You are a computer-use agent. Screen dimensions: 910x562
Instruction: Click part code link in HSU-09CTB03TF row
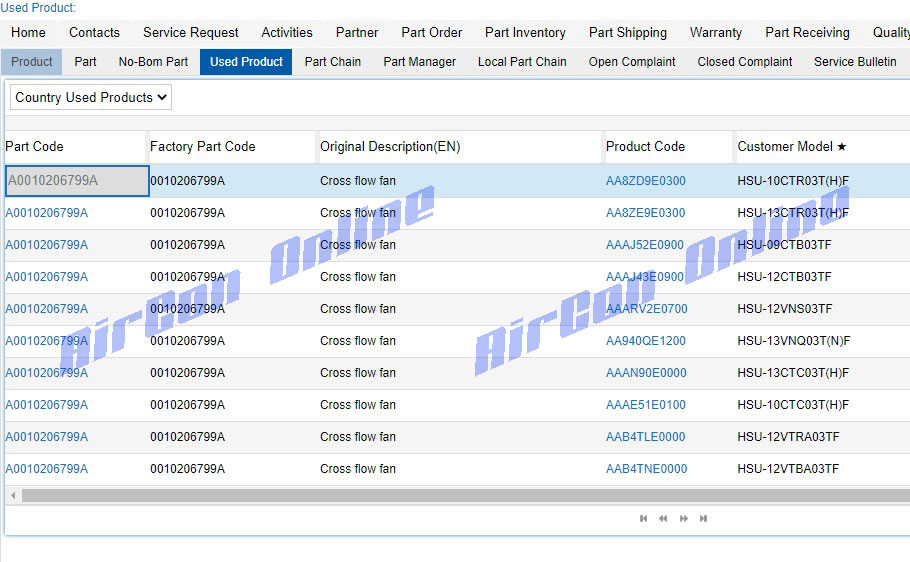point(46,244)
